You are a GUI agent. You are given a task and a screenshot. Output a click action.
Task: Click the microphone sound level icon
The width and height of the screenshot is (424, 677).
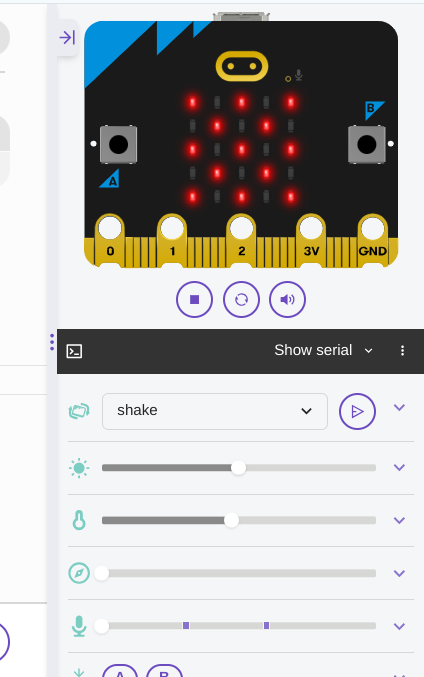tap(79, 626)
